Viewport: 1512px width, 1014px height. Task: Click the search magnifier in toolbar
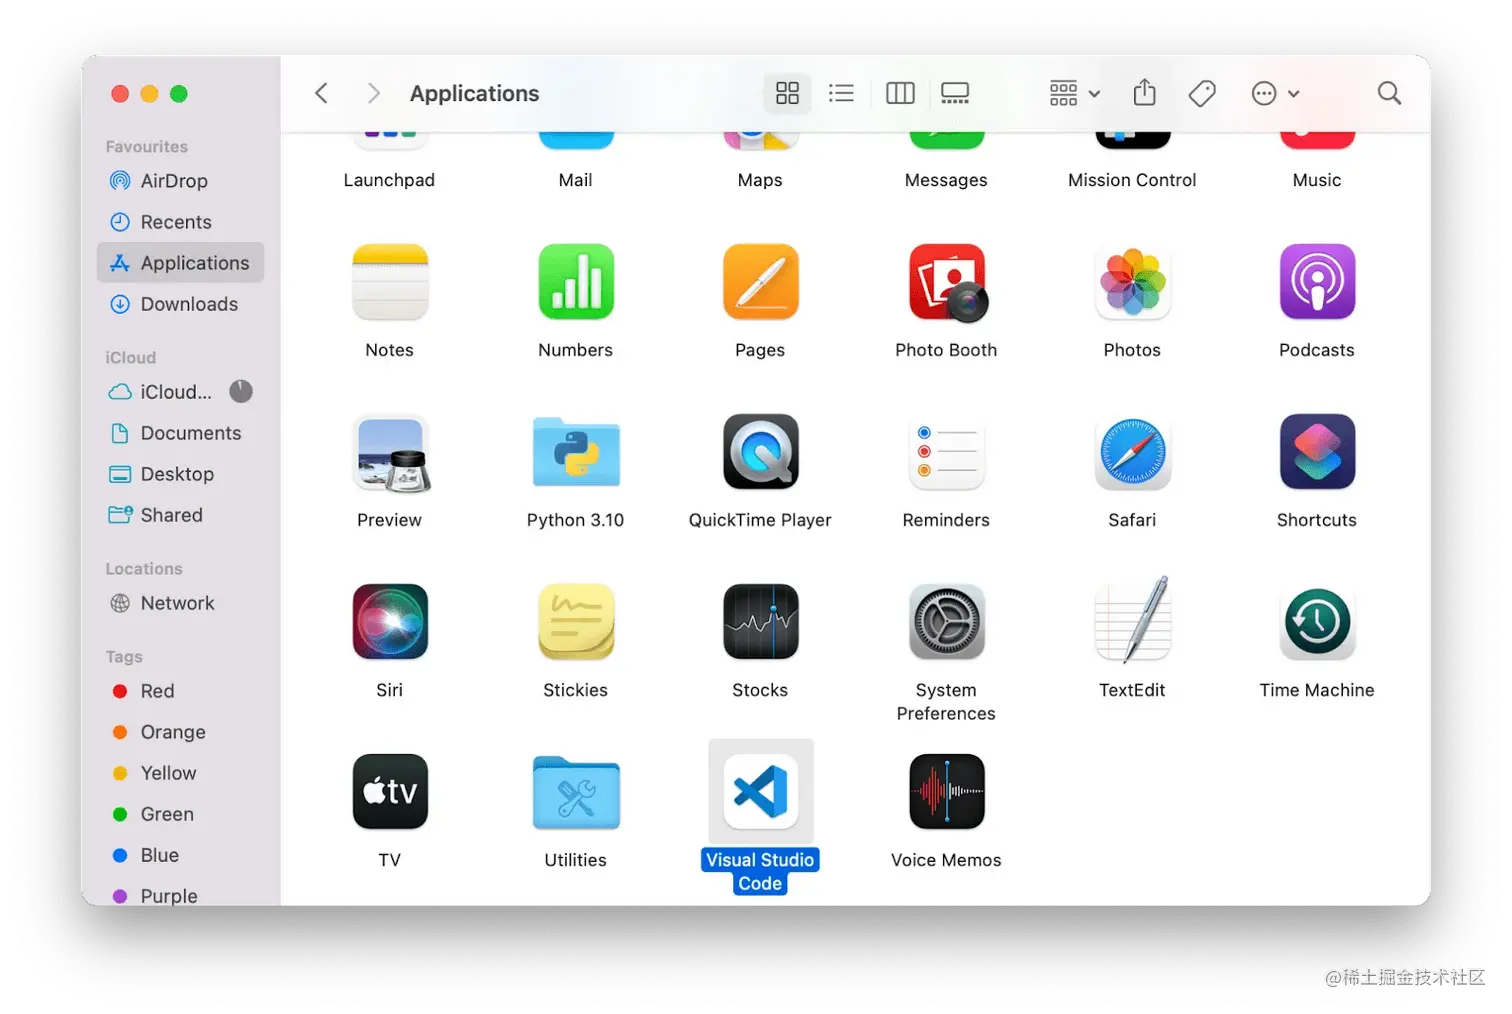(1389, 93)
